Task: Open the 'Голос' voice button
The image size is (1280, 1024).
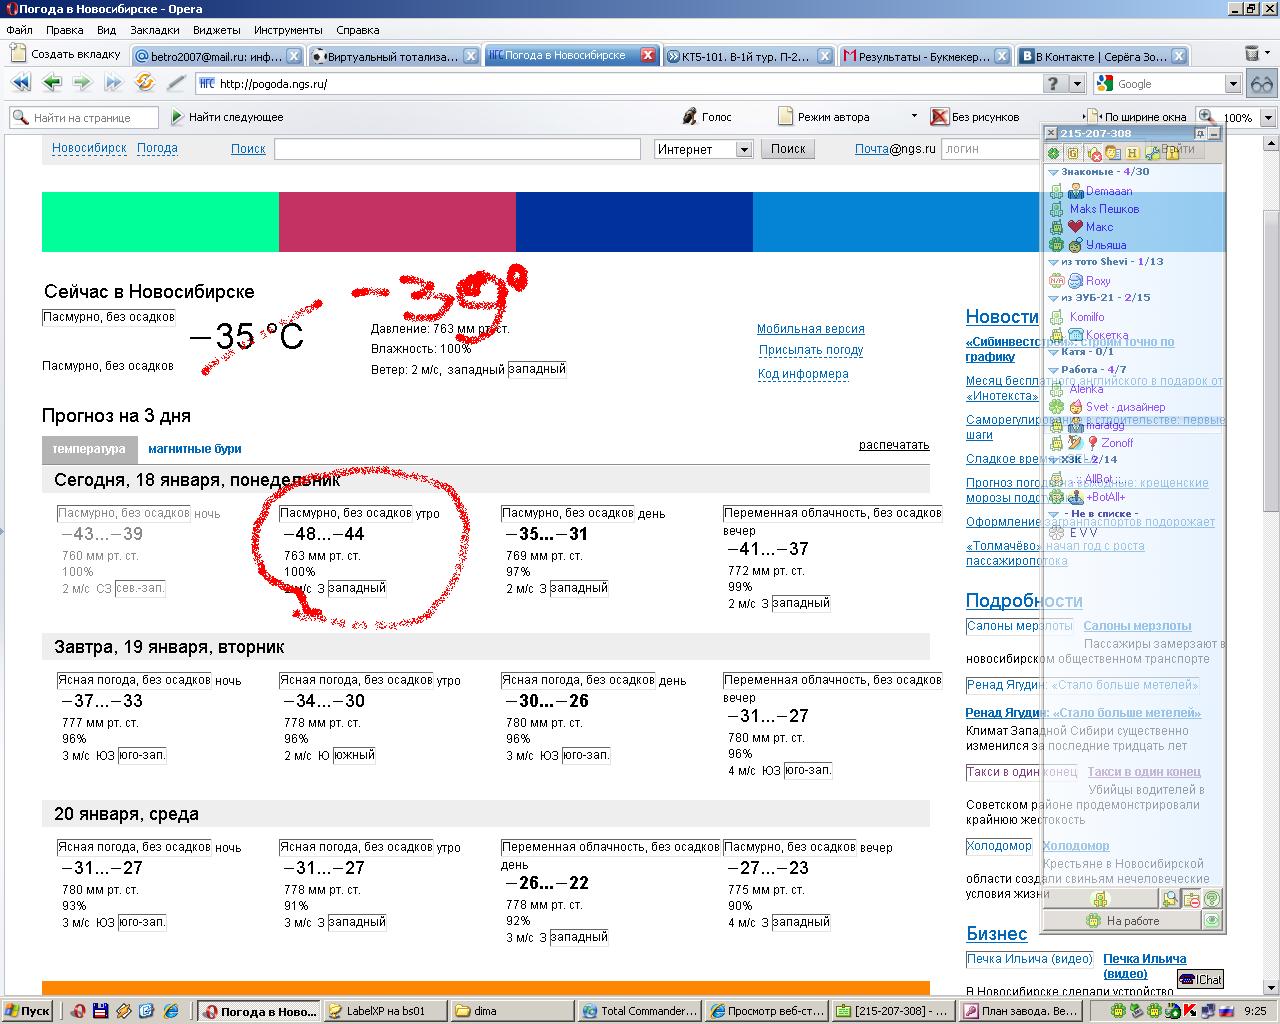Action: click(x=706, y=117)
